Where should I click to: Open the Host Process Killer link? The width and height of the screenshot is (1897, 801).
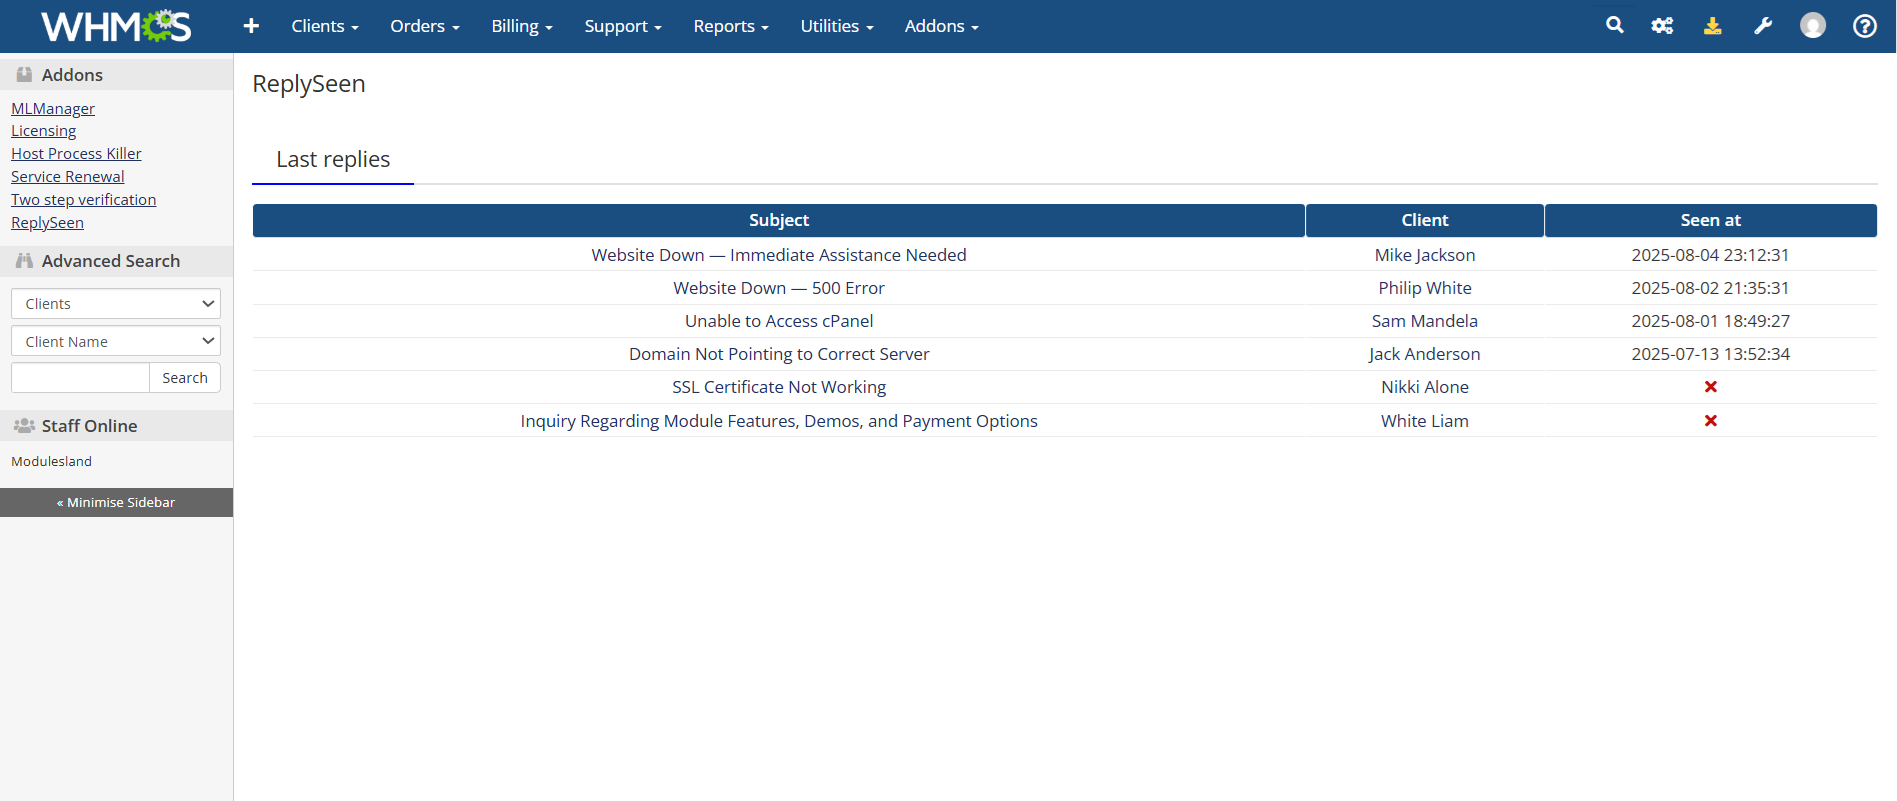[76, 154]
